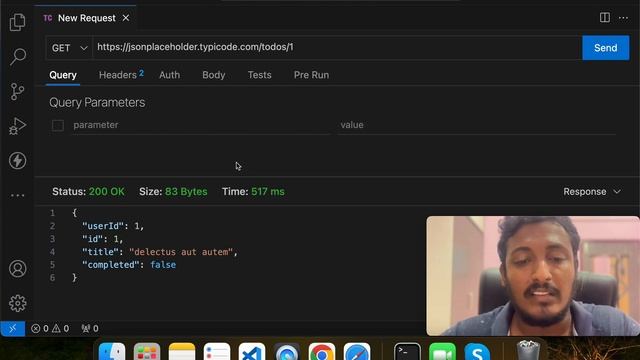Expand the Response view dropdown
This screenshot has height=360, width=640.
click(x=592, y=191)
